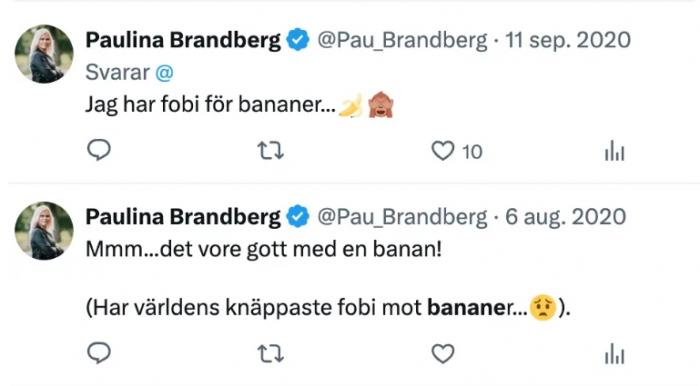Open the 11 sep. 2020 timestamp
The image size is (700, 386).
tap(568, 41)
